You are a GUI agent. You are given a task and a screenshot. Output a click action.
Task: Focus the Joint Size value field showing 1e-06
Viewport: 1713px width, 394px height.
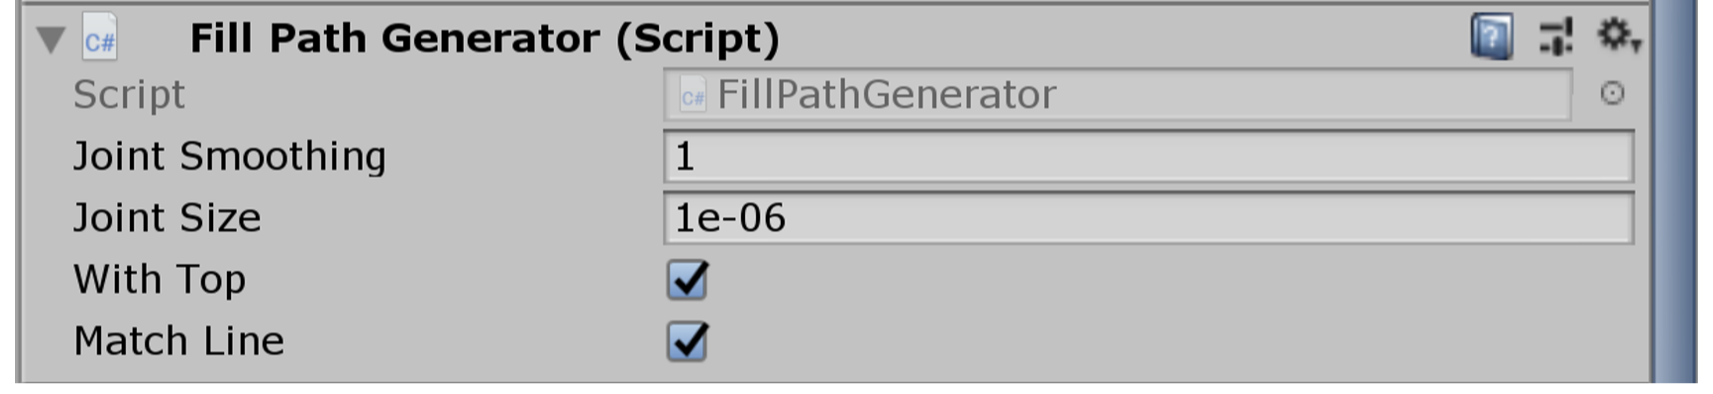click(1148, 219)
